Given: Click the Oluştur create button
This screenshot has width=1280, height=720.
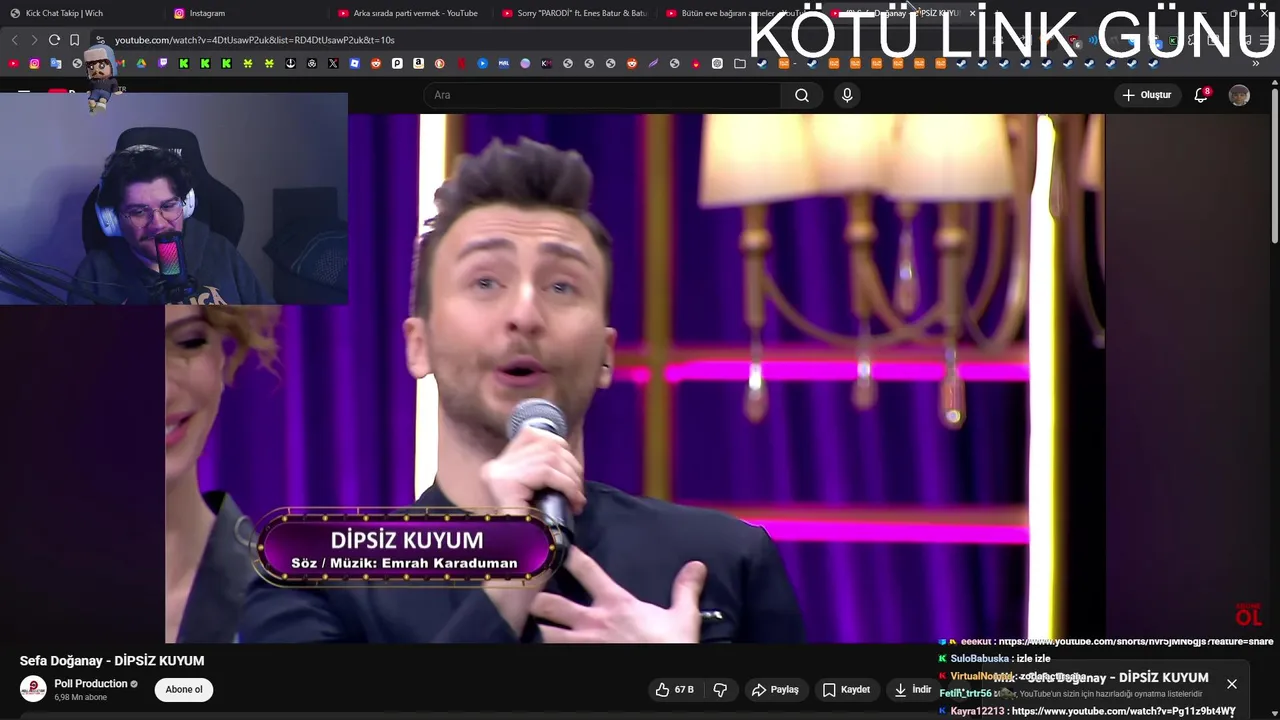Looking at the screenshot, I should pyautogui.click(x=1146, y=95).
